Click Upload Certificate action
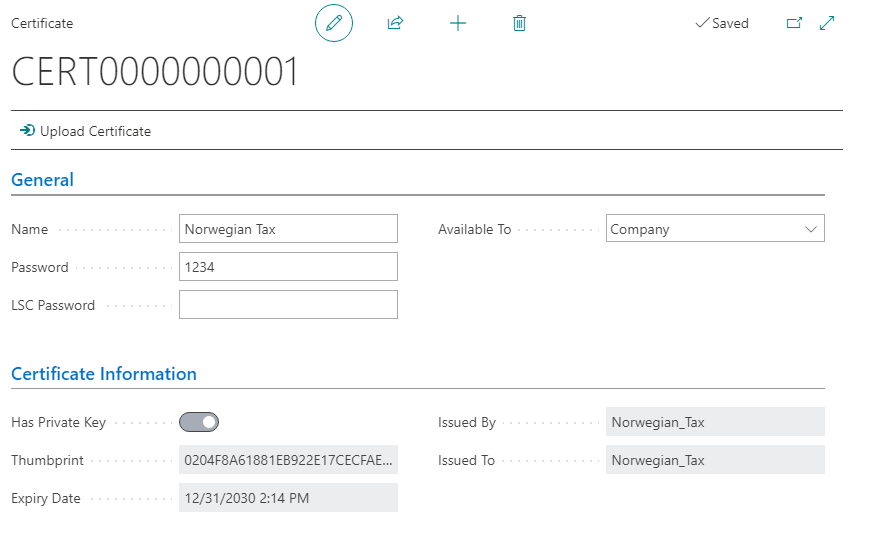The height and width of the screenshot is (546, 886). click(95, 131)
